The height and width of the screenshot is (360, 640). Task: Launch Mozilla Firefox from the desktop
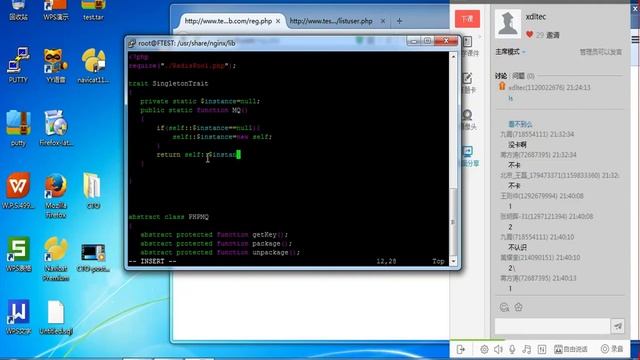coord(56,195)
